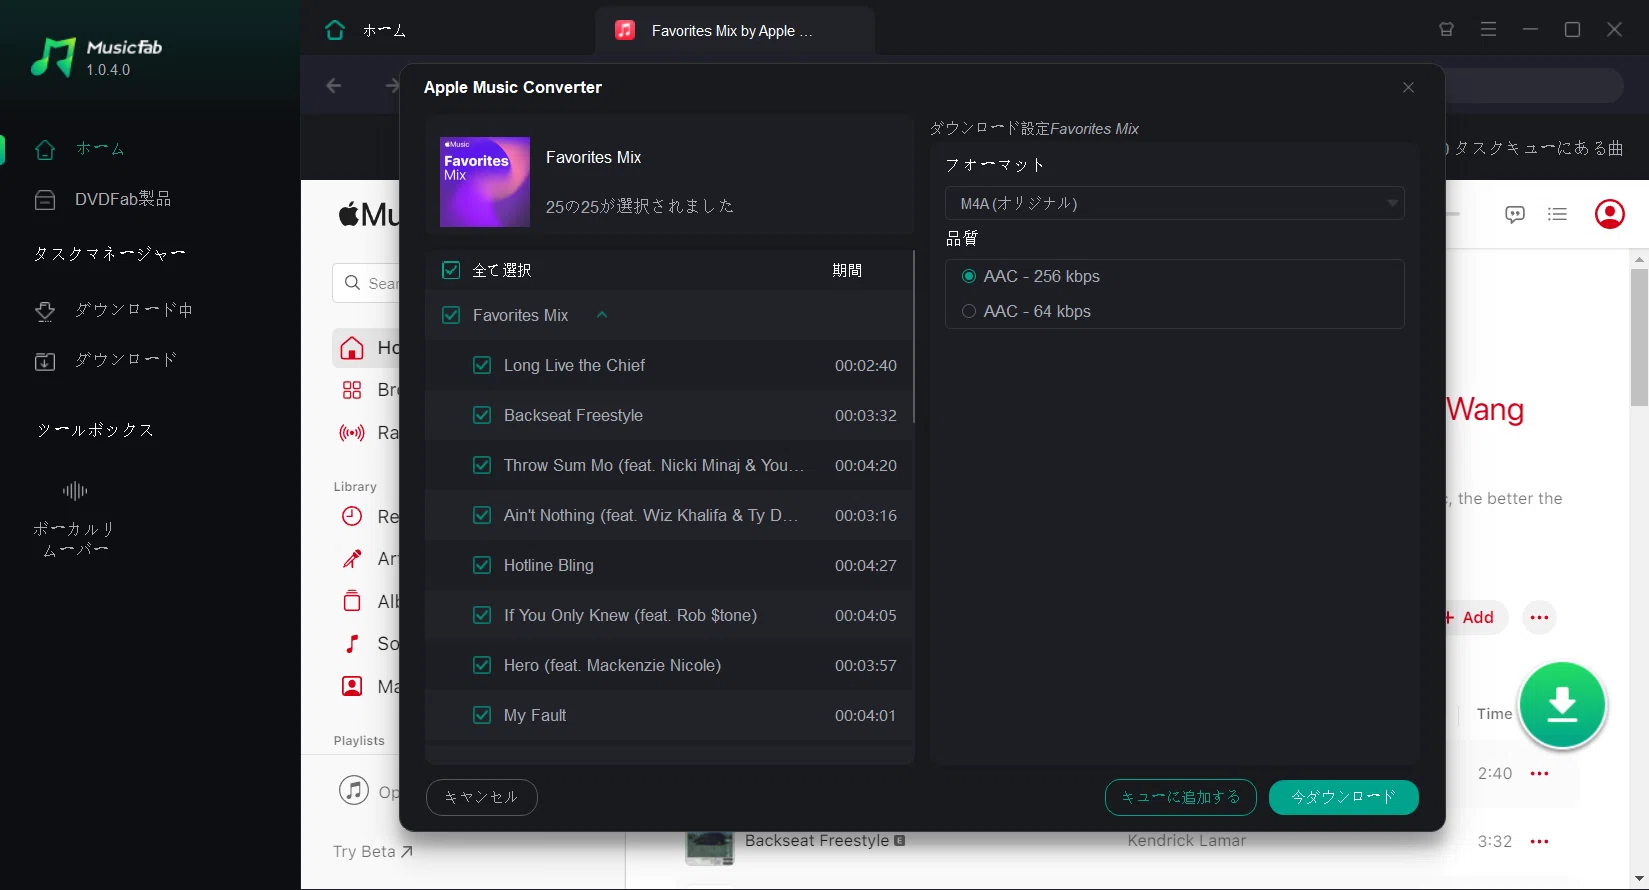Click the 'If You Only Knew' track title

tap(630, 615)
